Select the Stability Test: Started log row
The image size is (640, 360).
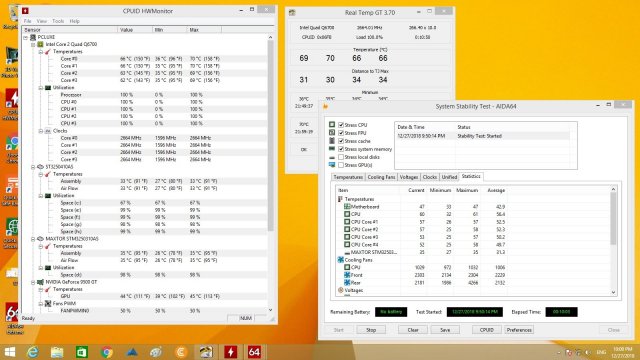[483, 136]
